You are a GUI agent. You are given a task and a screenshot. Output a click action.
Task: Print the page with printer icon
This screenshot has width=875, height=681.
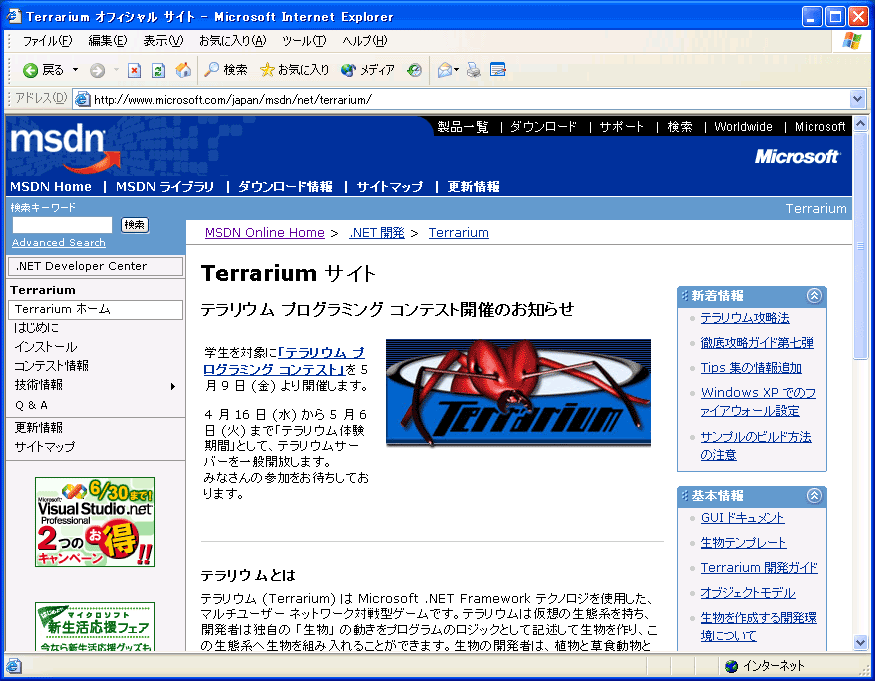pyautogui.click(x=473, y=70)
